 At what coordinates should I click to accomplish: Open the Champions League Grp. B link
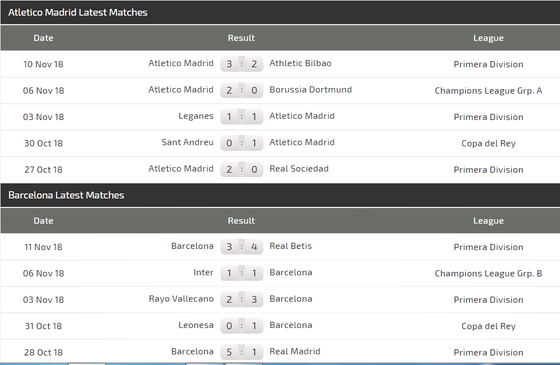tap(488, 274)
